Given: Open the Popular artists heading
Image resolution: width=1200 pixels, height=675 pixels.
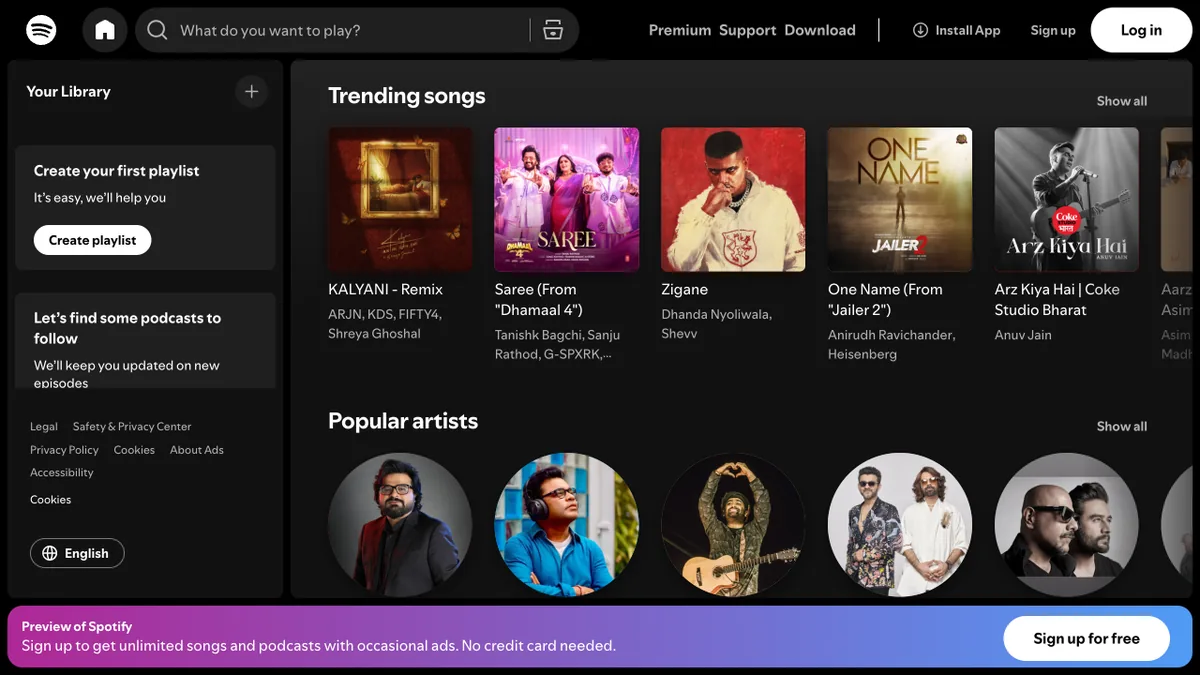Looking at the screenshot, I should 403,421.
